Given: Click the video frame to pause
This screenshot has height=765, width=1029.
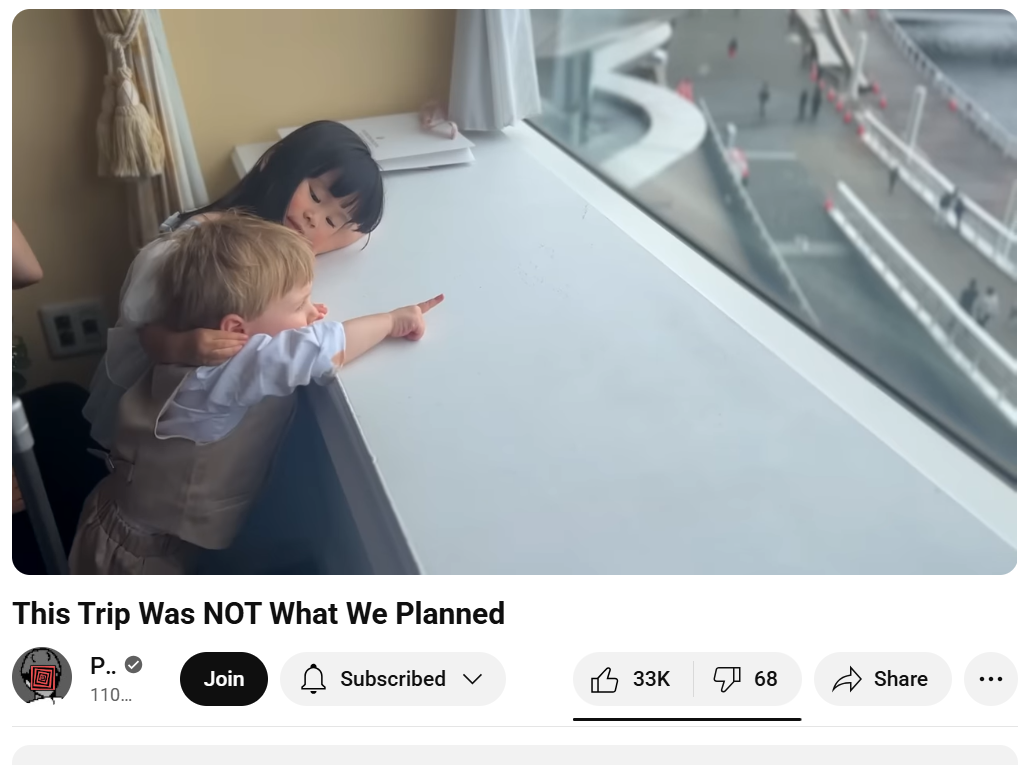Looking at the screenshot, I should 514,292.
